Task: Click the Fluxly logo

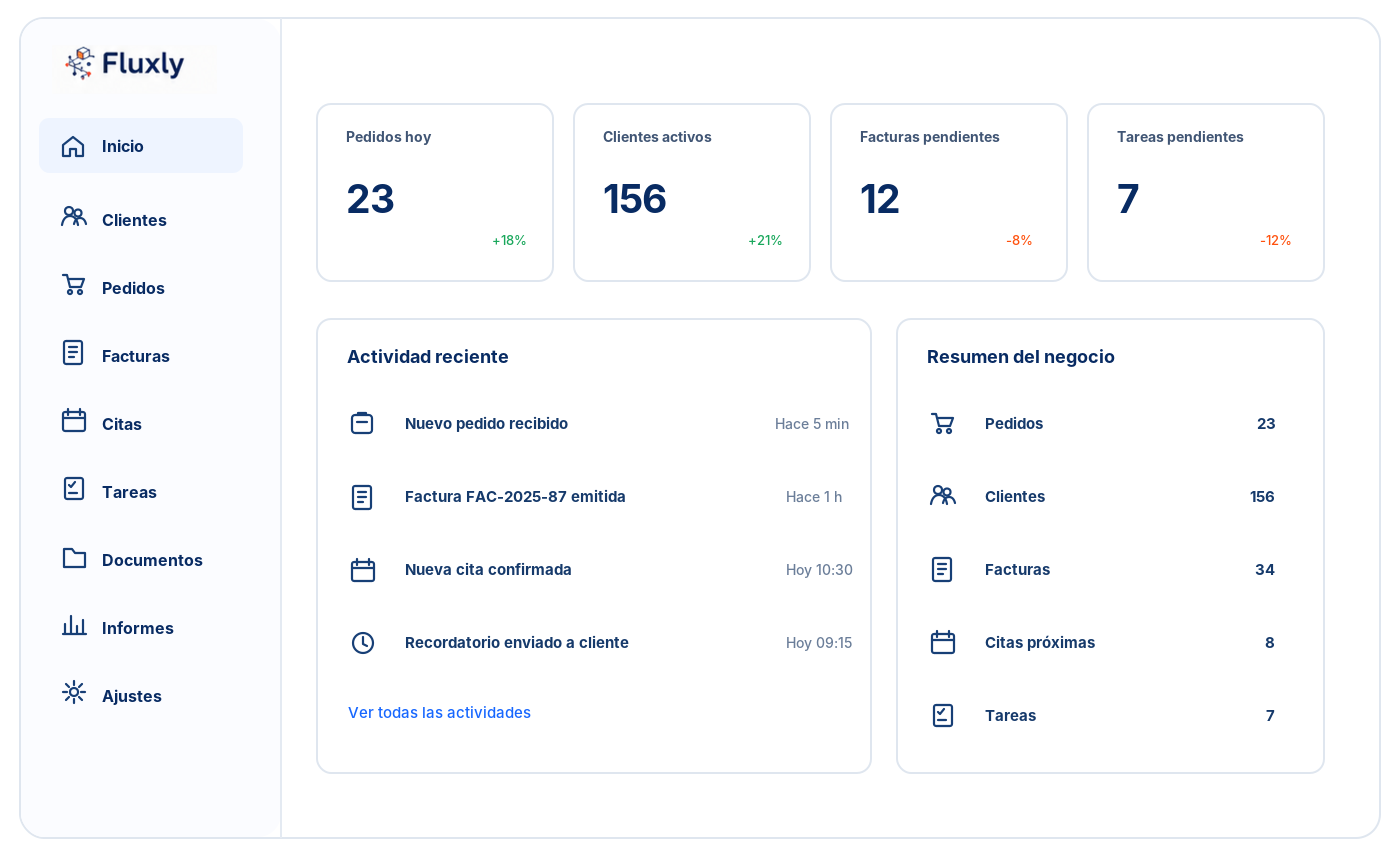Action: click(125, 64)
